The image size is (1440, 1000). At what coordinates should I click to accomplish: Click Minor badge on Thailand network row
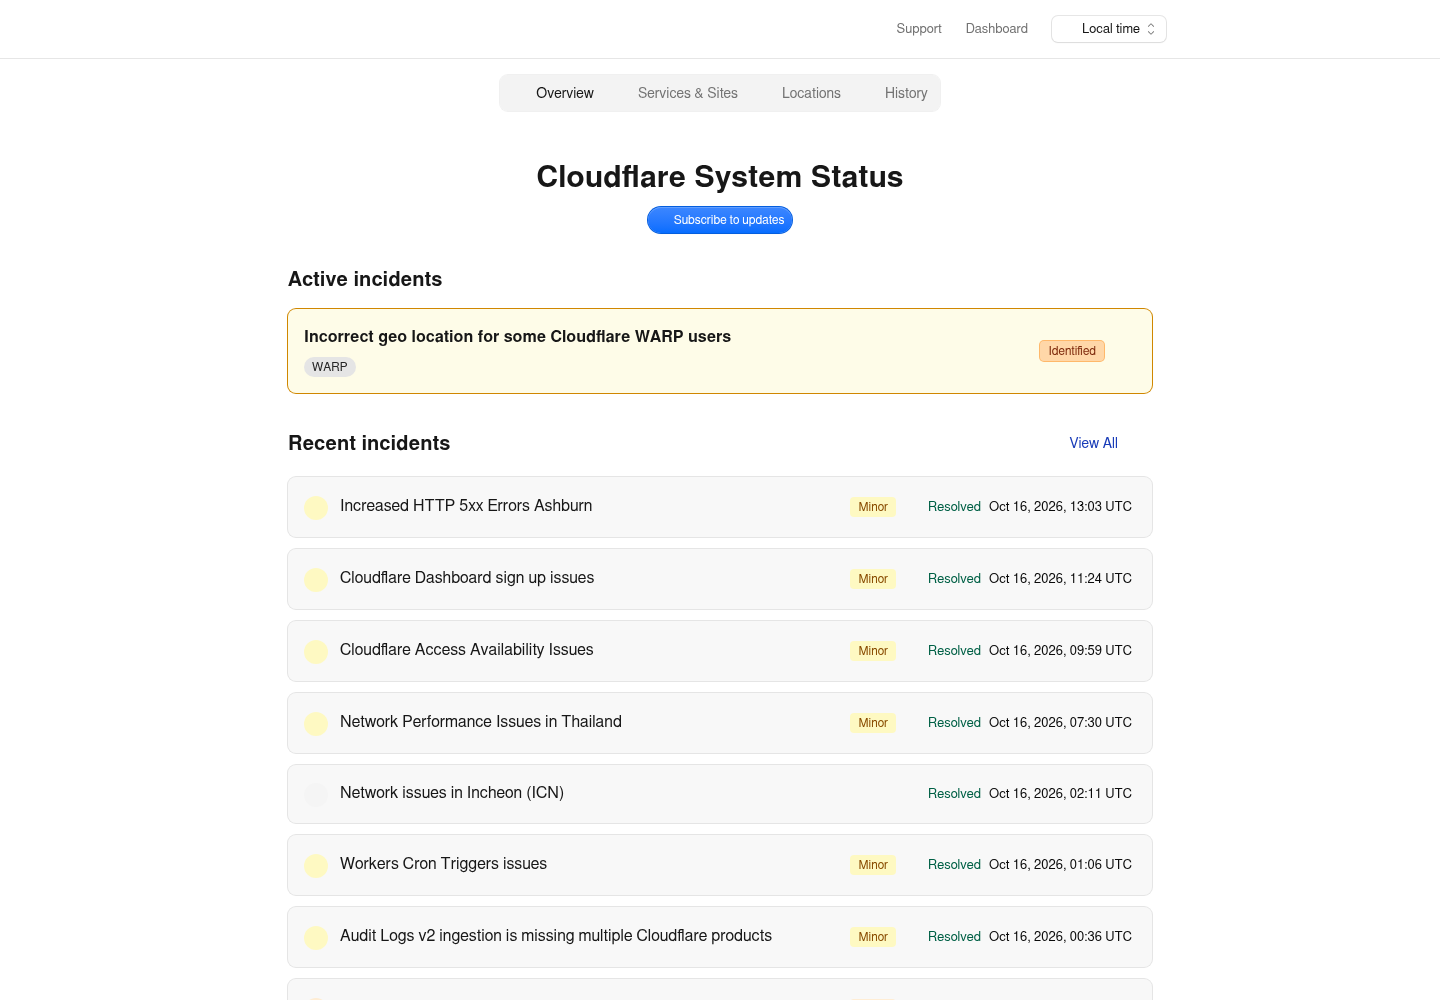(873, 723)
